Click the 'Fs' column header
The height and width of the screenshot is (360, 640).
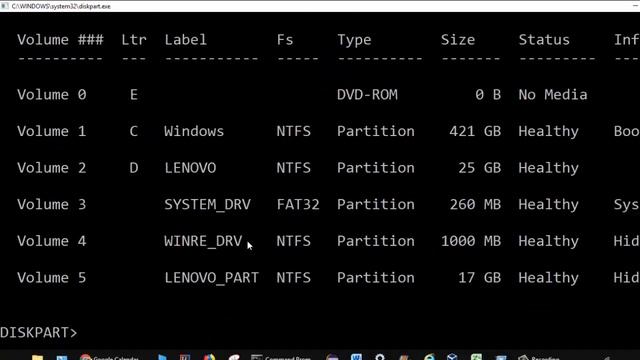click(285, 40)
